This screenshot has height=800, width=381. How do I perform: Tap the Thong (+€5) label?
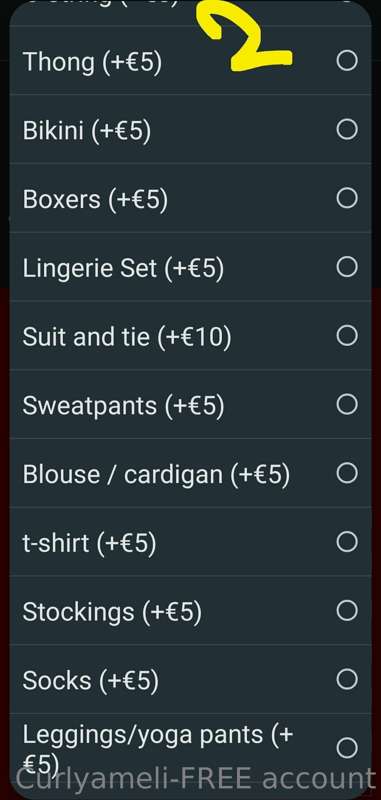(92, 63)
